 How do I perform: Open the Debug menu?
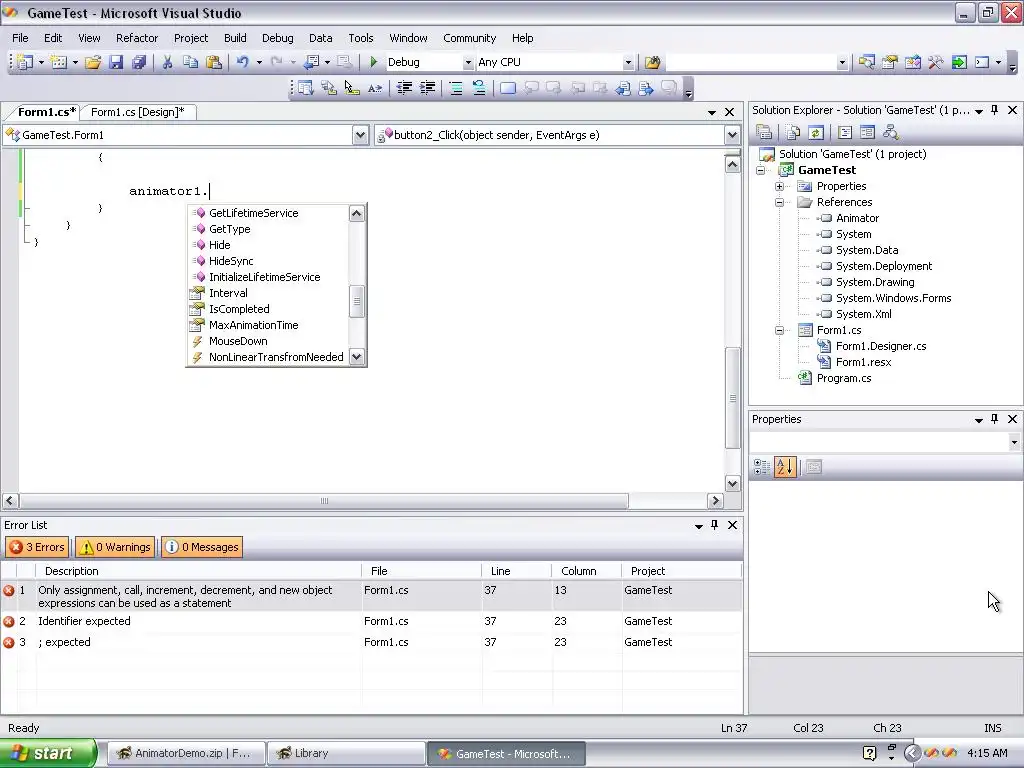point(278,38)
